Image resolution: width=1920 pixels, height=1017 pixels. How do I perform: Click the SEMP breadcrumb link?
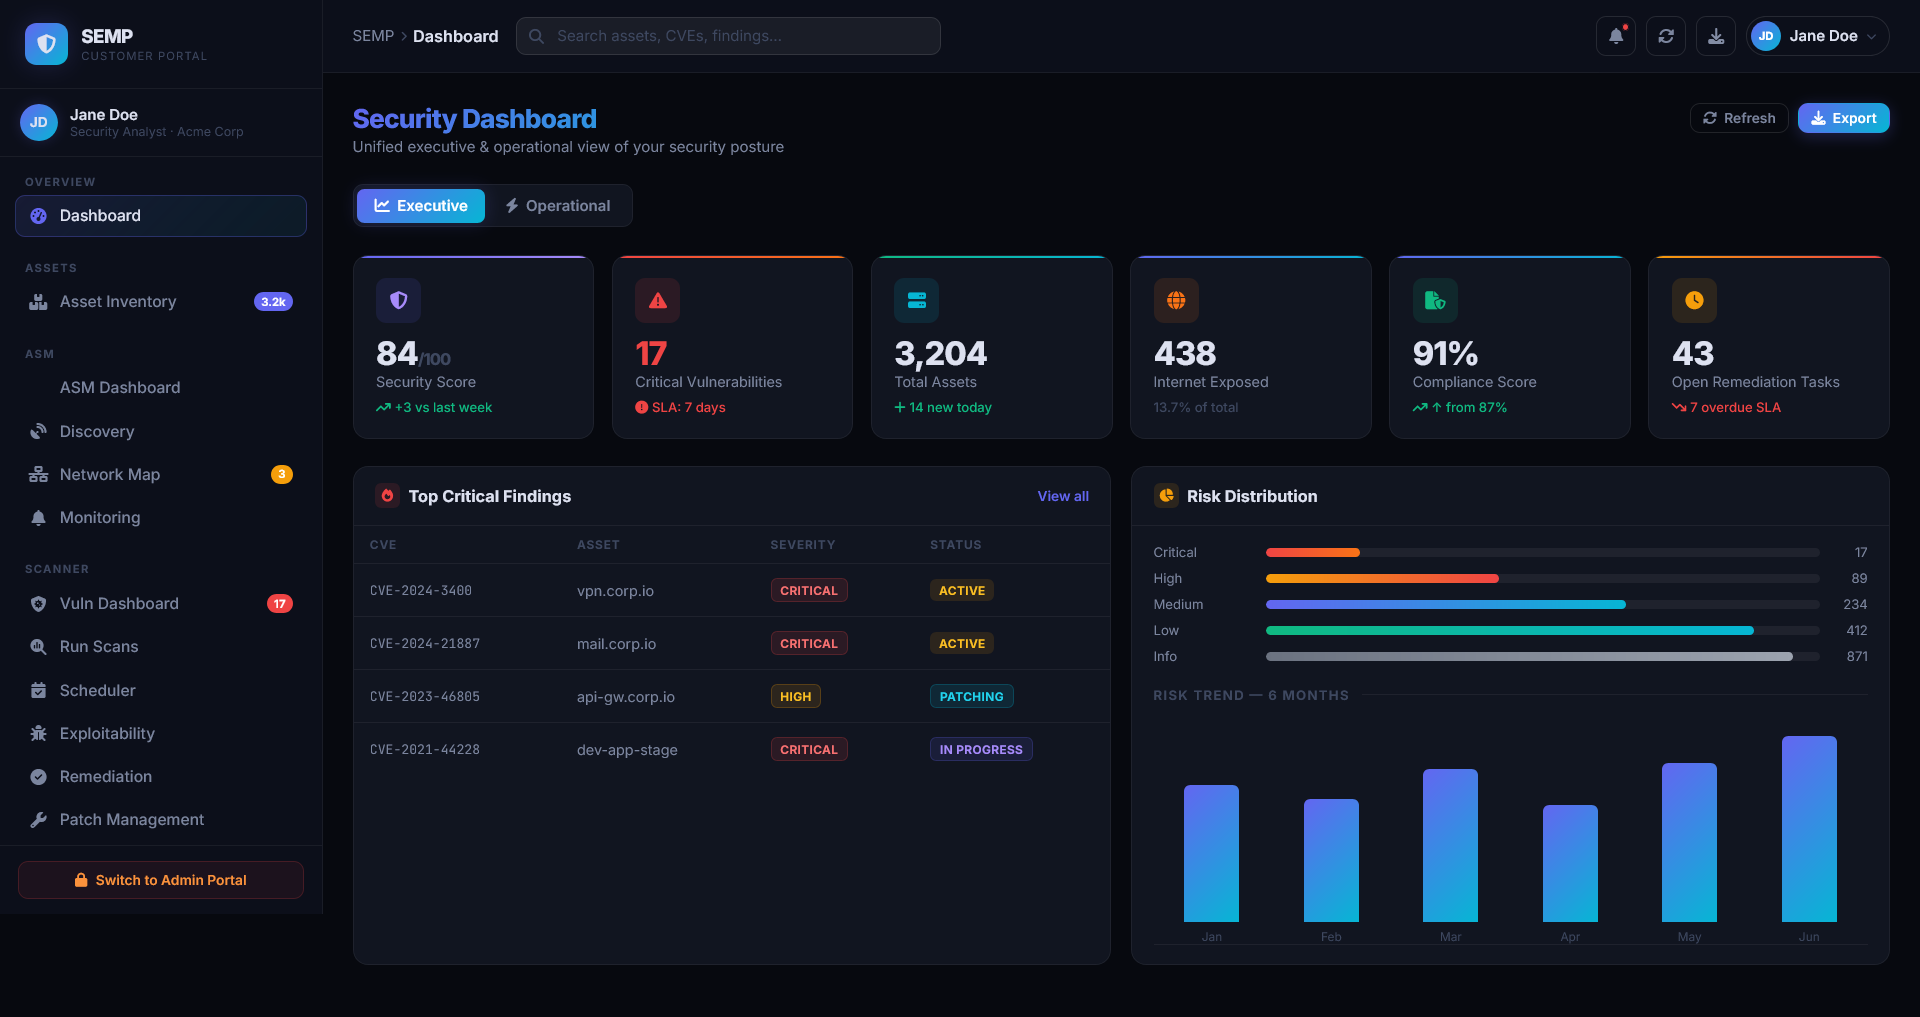[373, 36]
